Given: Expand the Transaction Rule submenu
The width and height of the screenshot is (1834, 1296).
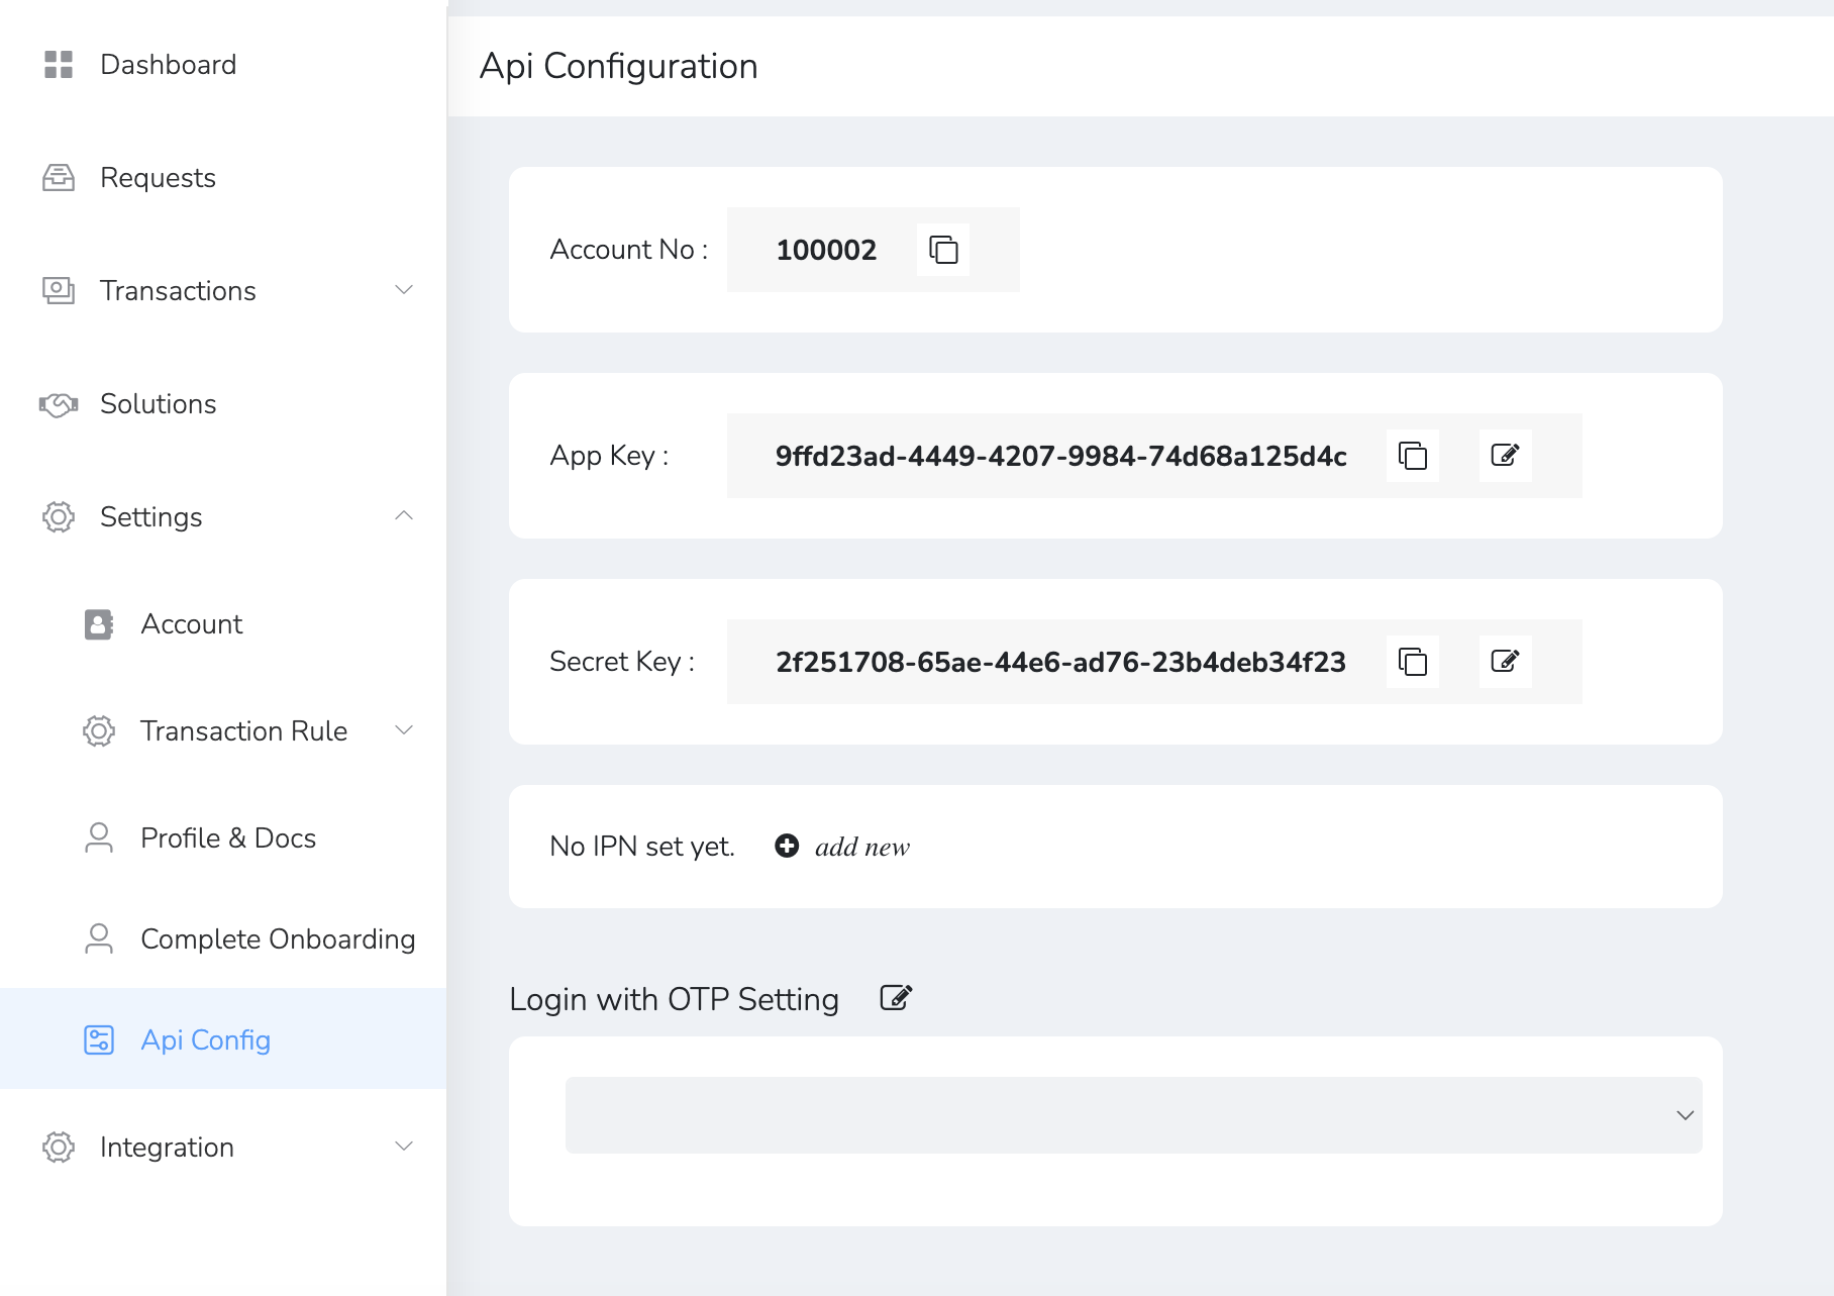Looking at the screenshot, I should (404, 730).
